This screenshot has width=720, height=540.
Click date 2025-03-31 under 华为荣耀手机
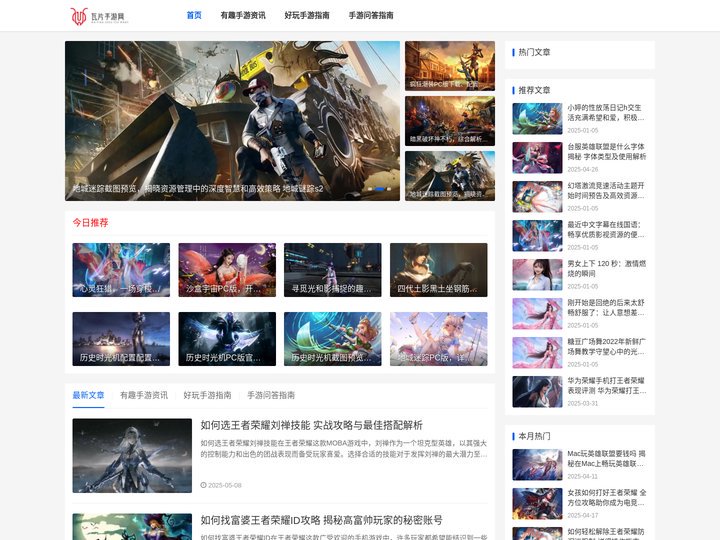tap(583, 404)
